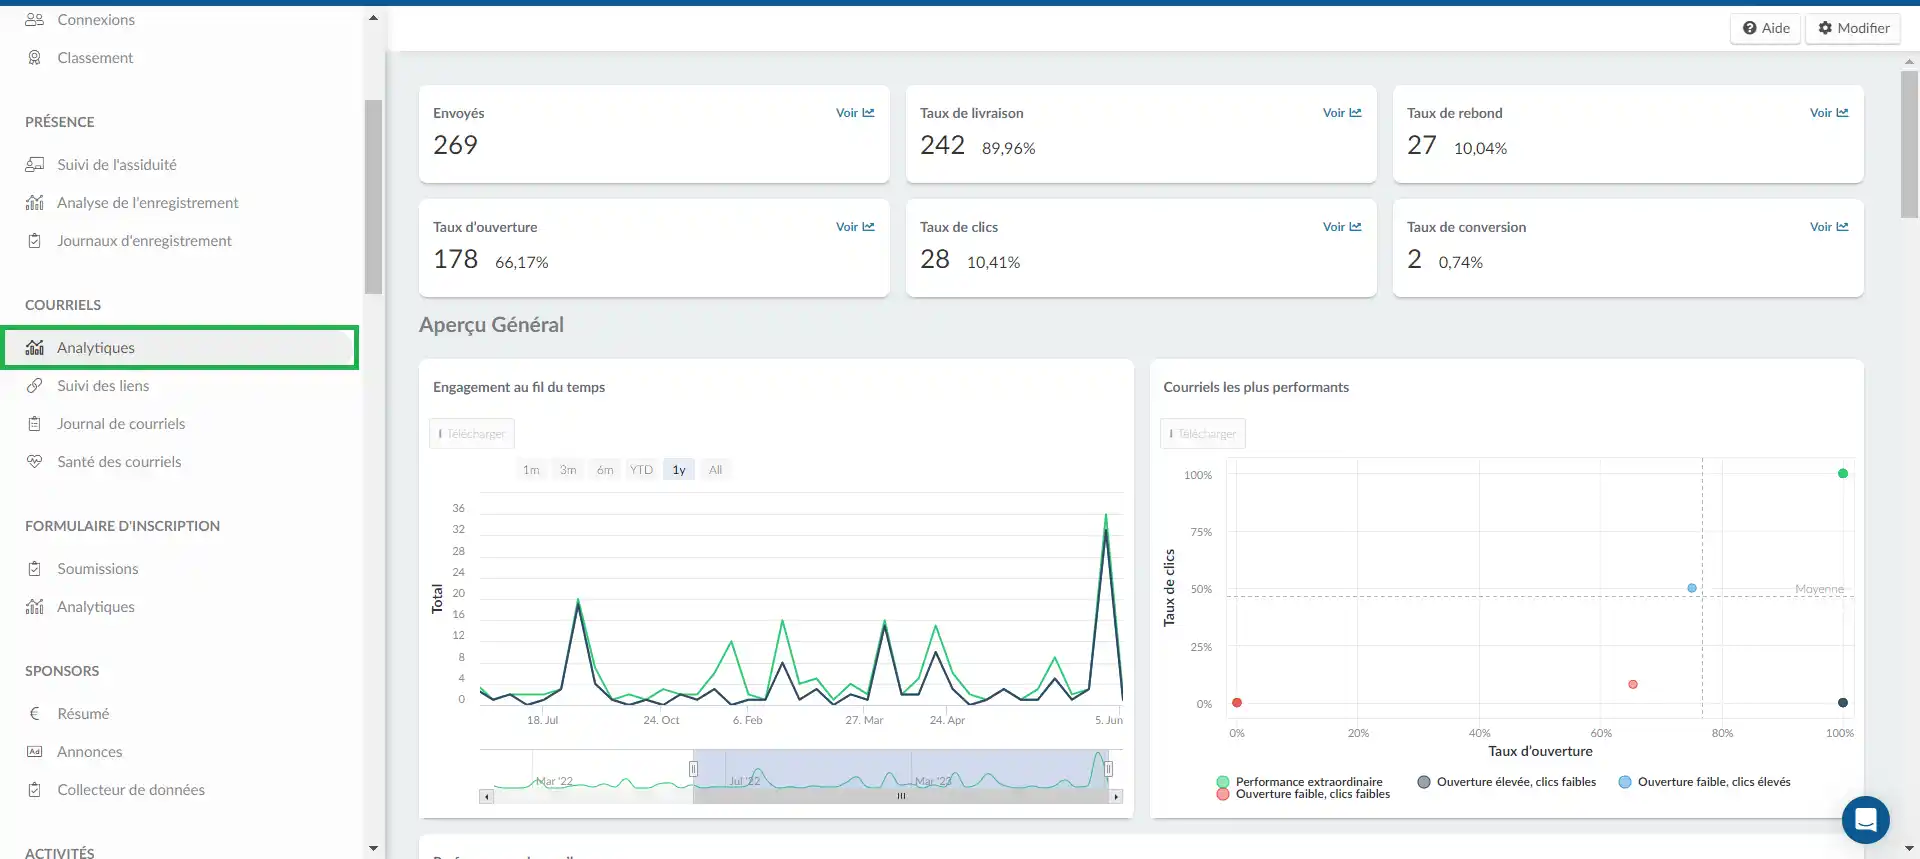Click Santé des courriels heart icon
Screen dimensions: 1920x859
click(34, 462)
